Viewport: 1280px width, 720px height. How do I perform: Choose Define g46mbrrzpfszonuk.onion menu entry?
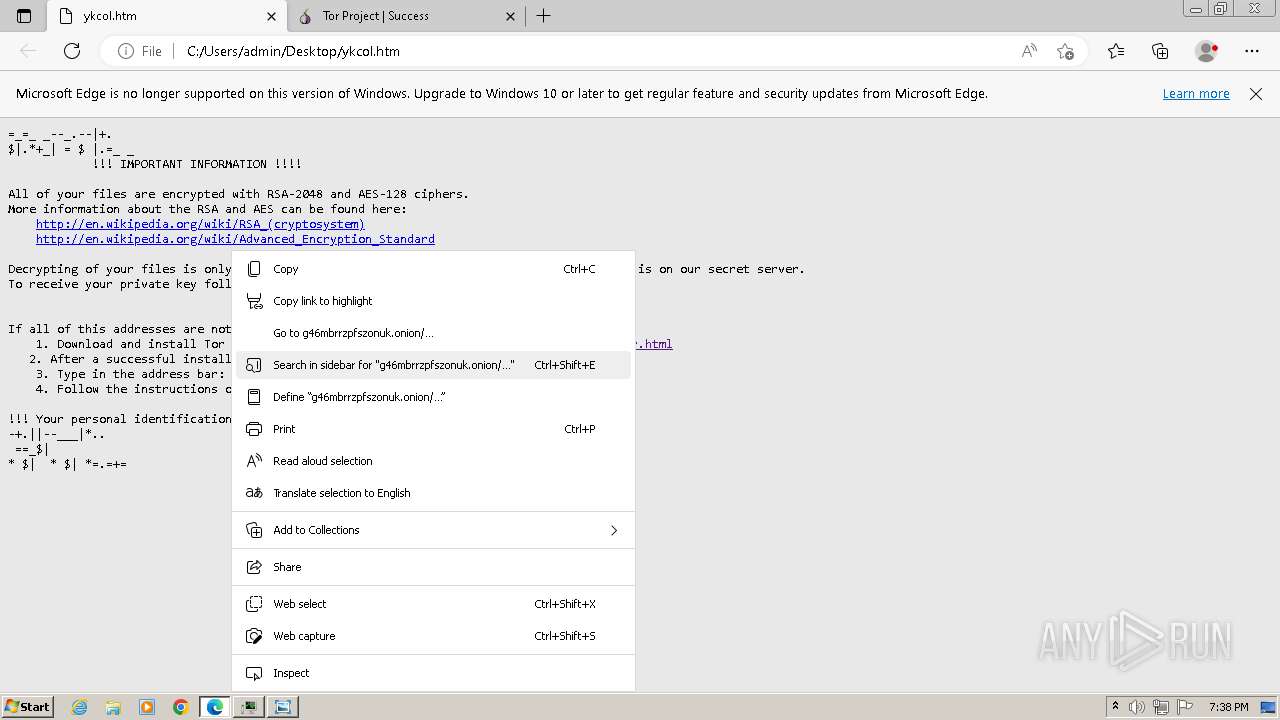(433, 397)
